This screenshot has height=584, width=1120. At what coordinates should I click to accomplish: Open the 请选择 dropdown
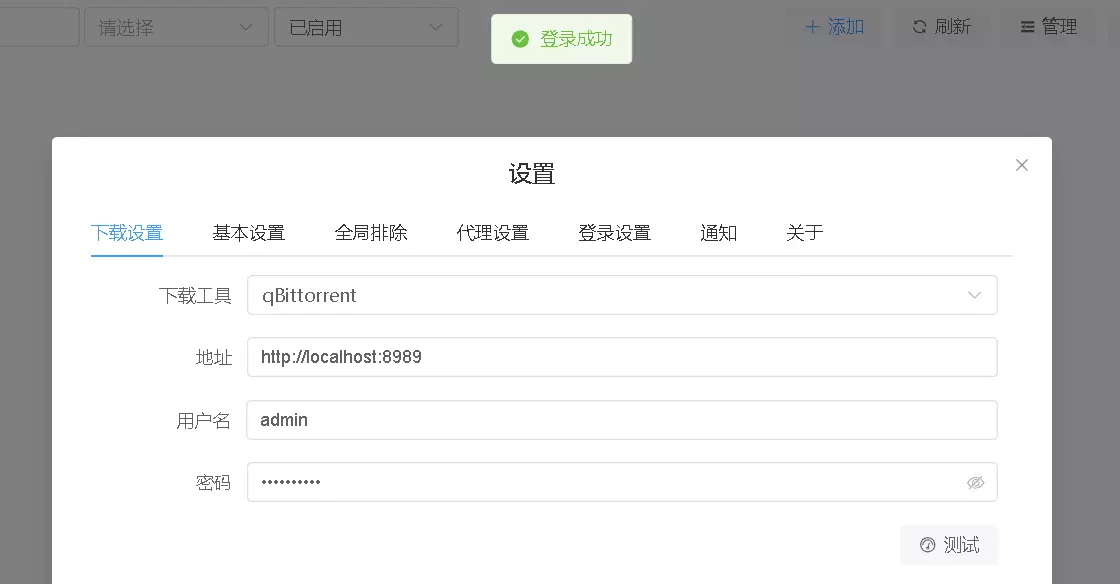coord(176,27)
